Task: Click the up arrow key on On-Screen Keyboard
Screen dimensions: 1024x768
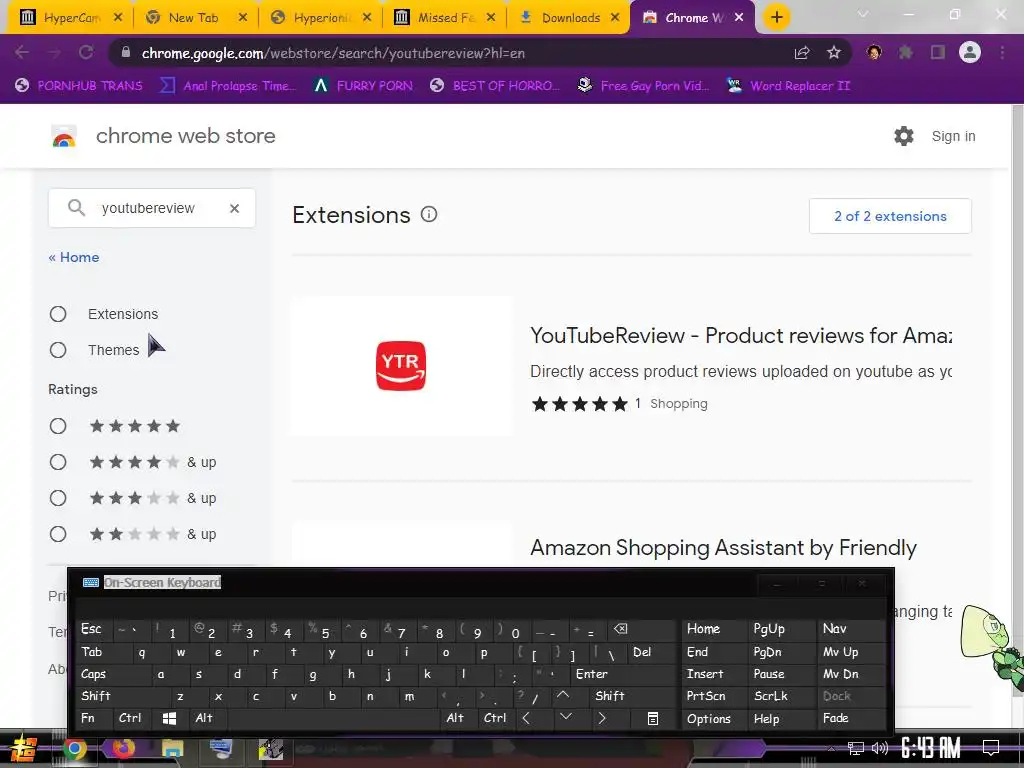Action: pyautogui.click(x=562, y=696)
